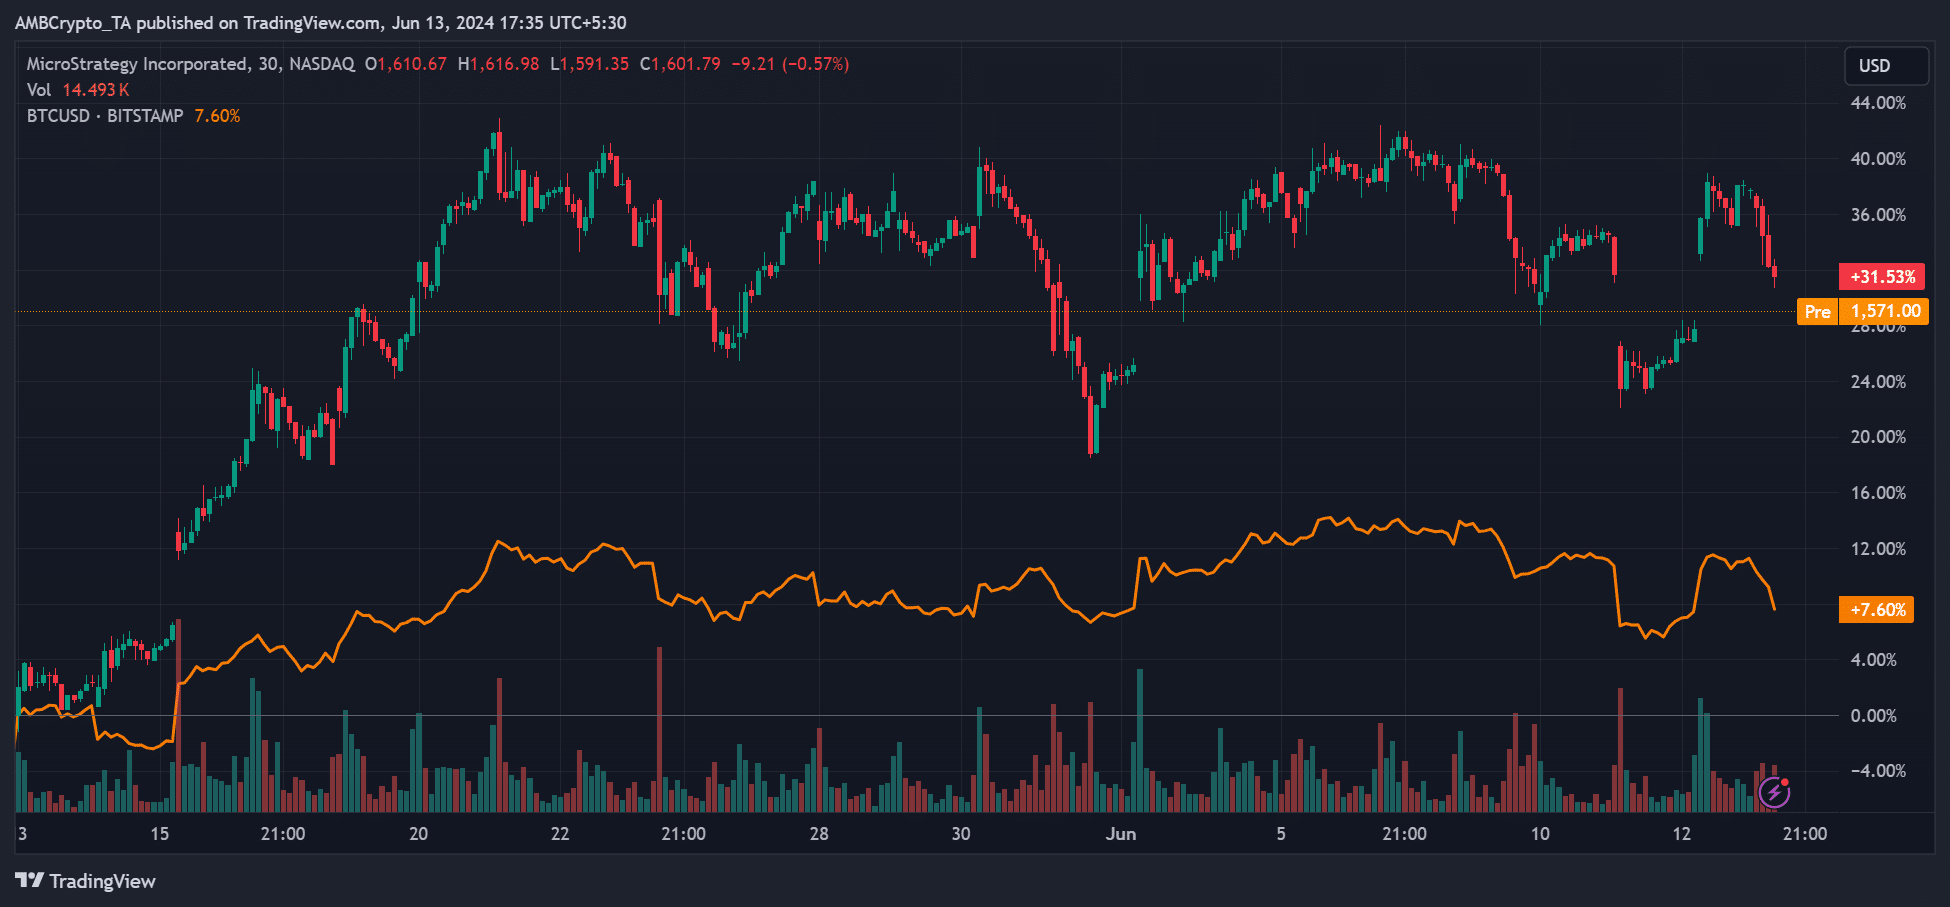Click the TradingView logo at bottom left

pyautogui.click(x=86, y=881)
